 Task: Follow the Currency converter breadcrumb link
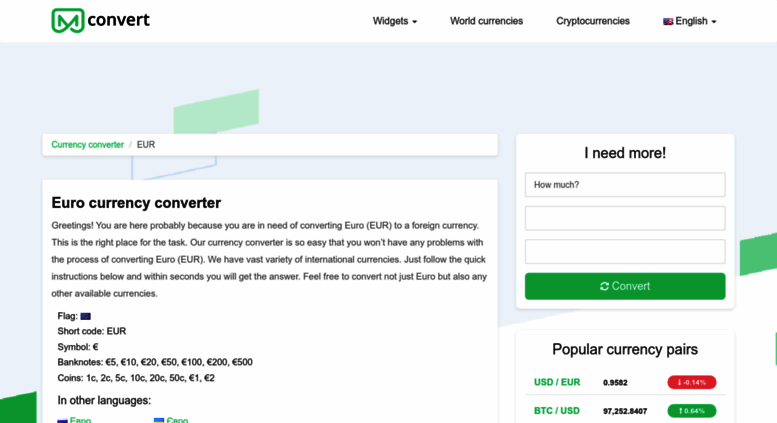pos(88,145)
